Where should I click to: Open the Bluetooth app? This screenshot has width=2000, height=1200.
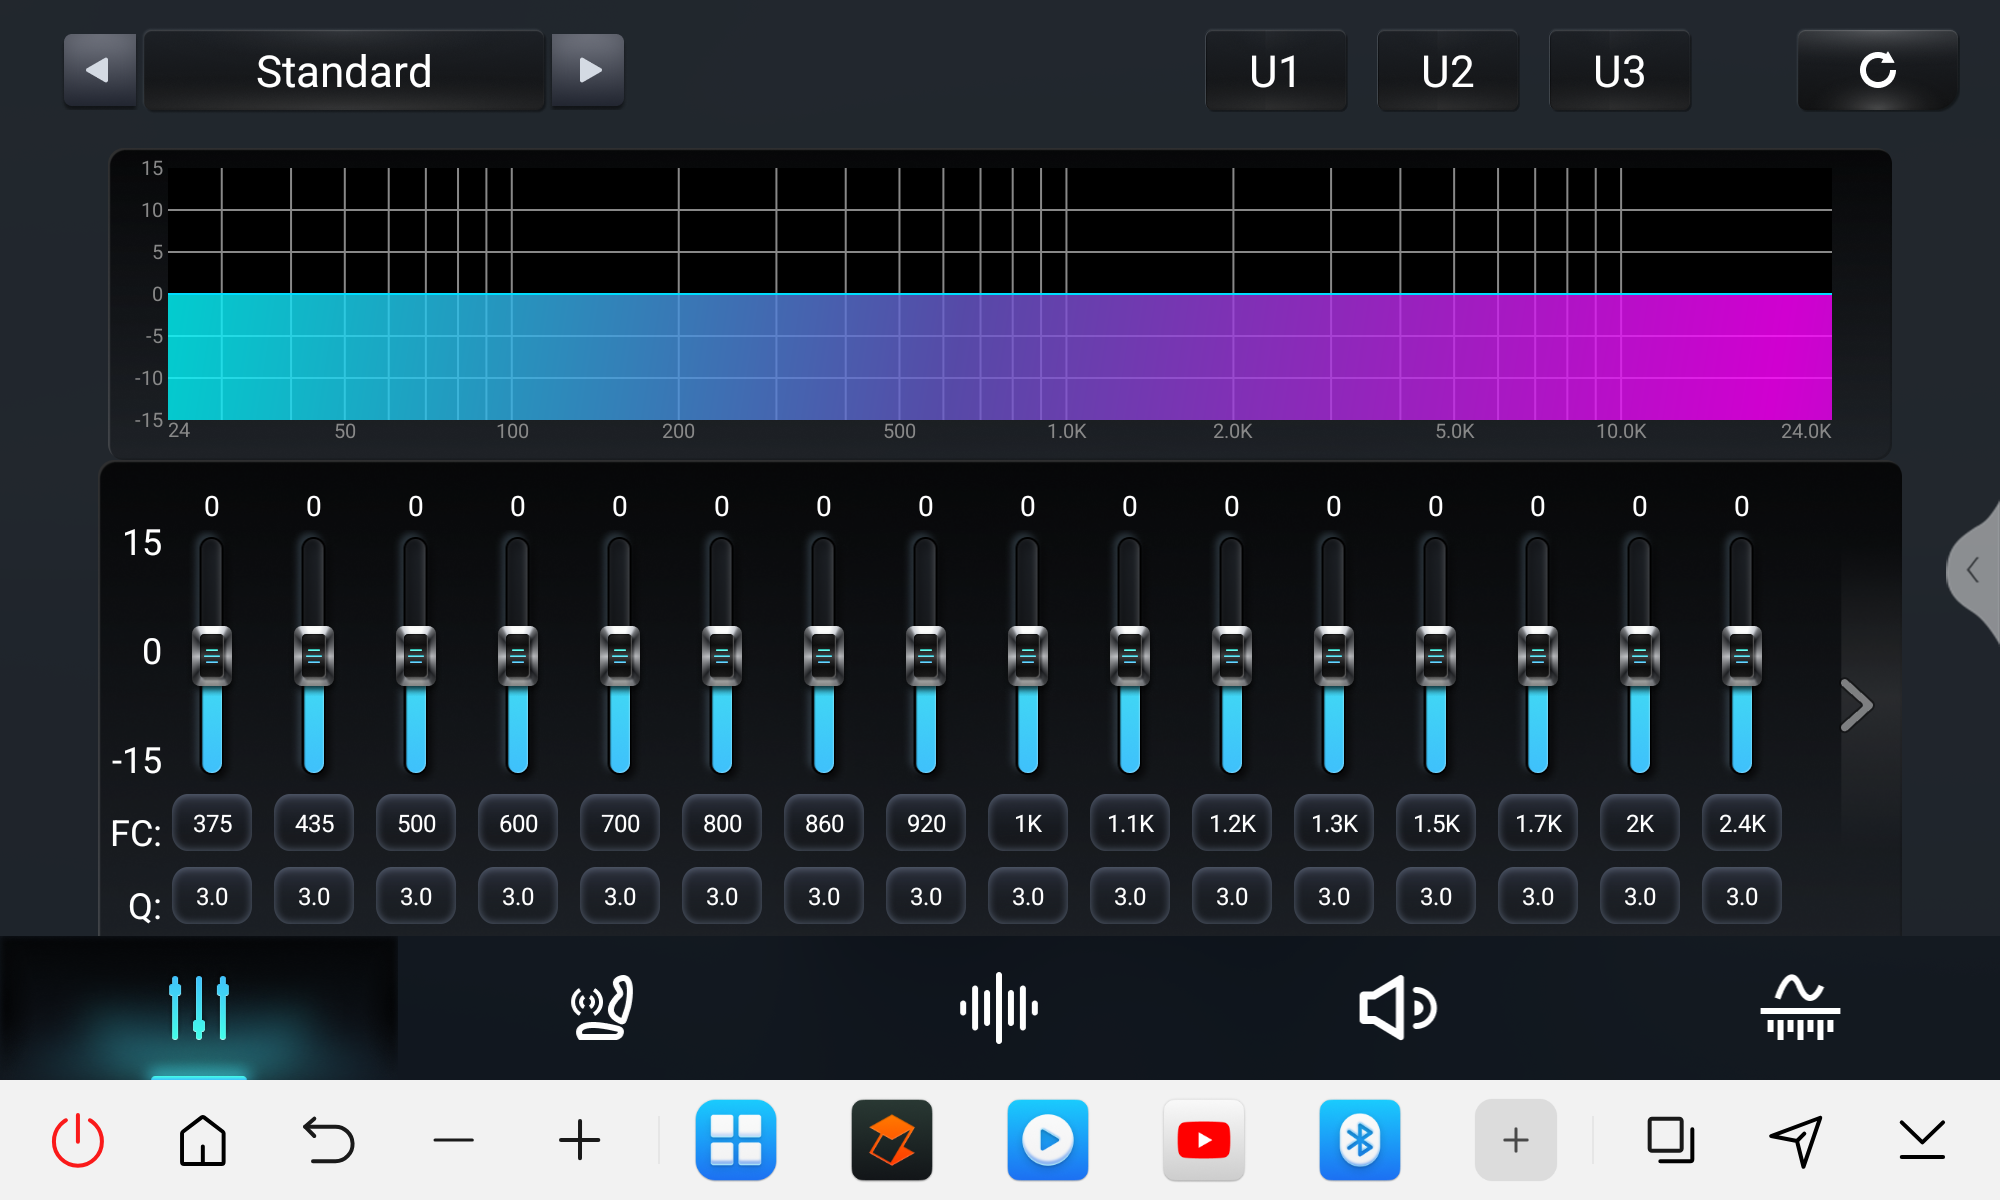[1359, 1141]
